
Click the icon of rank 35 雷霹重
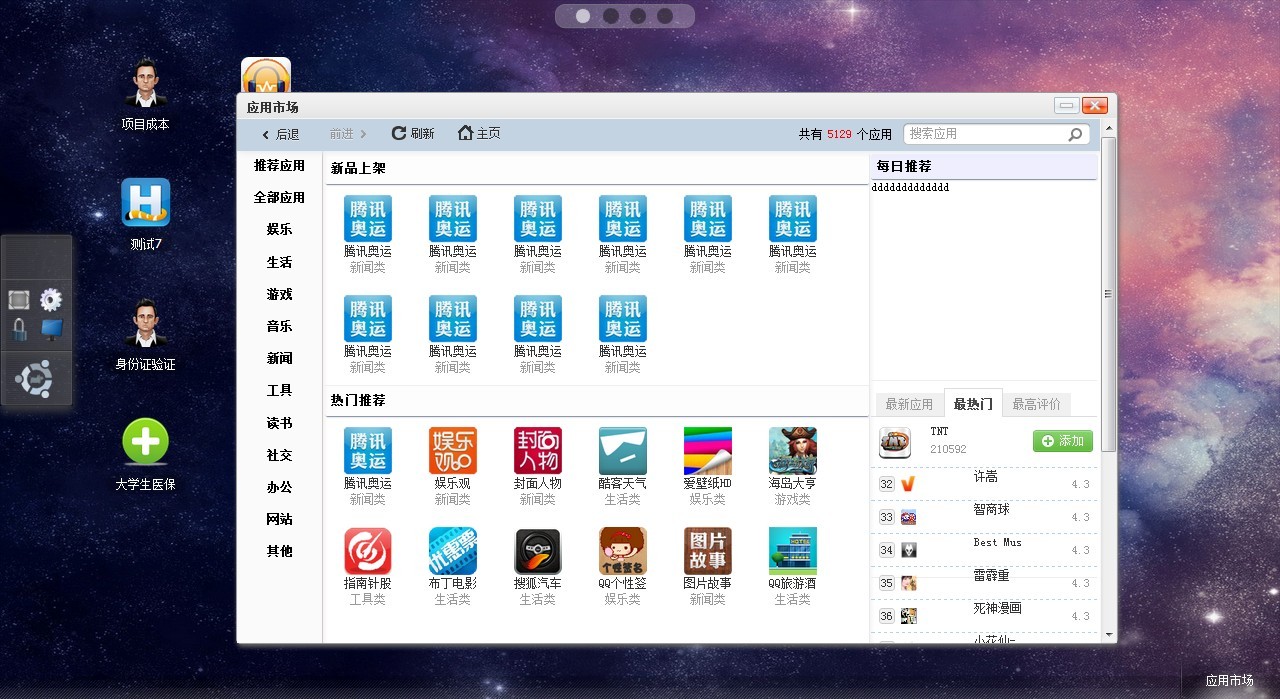(x=908, y=583)
